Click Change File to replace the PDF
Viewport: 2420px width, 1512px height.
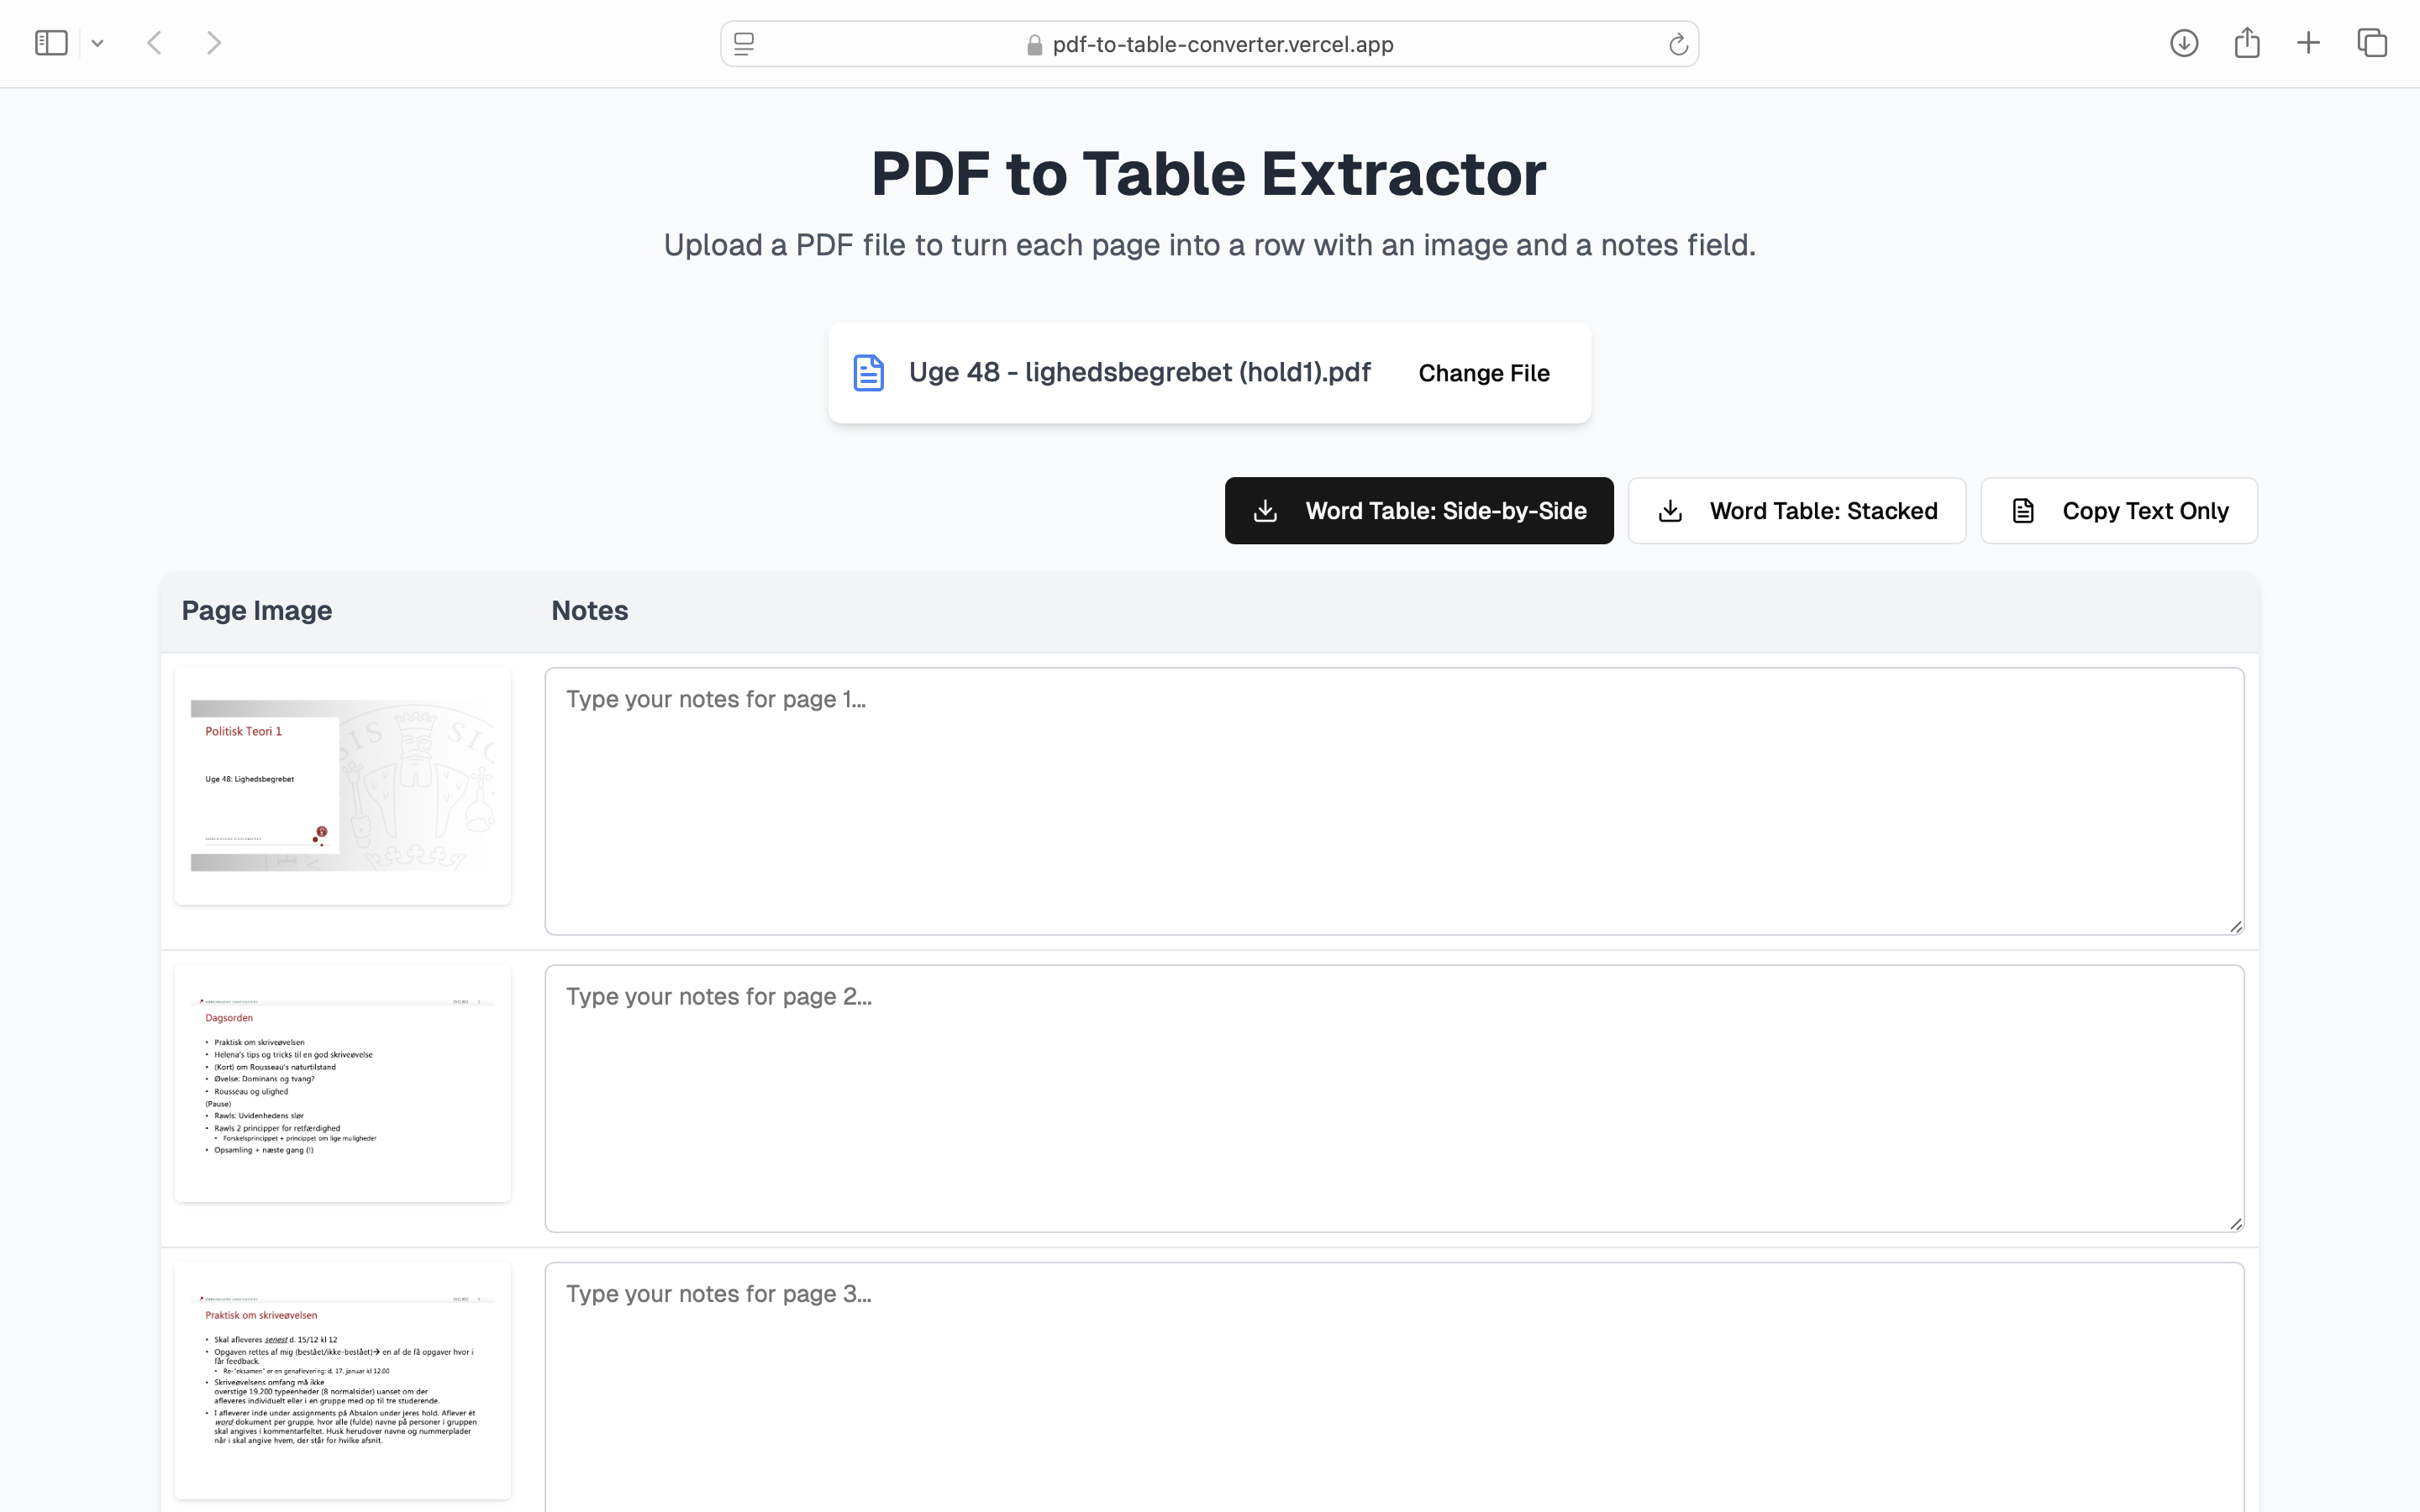(x=1483, y=372)
